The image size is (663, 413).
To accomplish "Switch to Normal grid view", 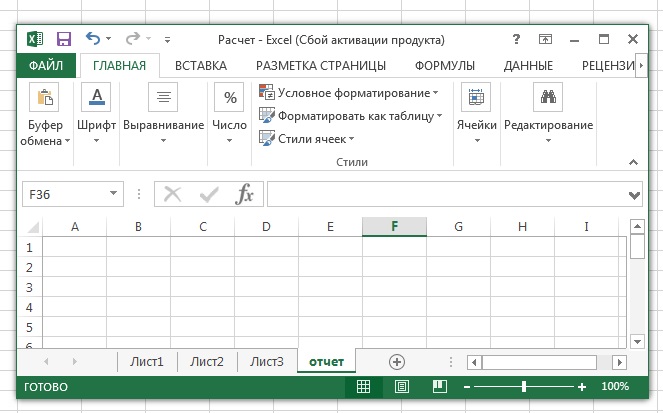I will tap(364, 386).
